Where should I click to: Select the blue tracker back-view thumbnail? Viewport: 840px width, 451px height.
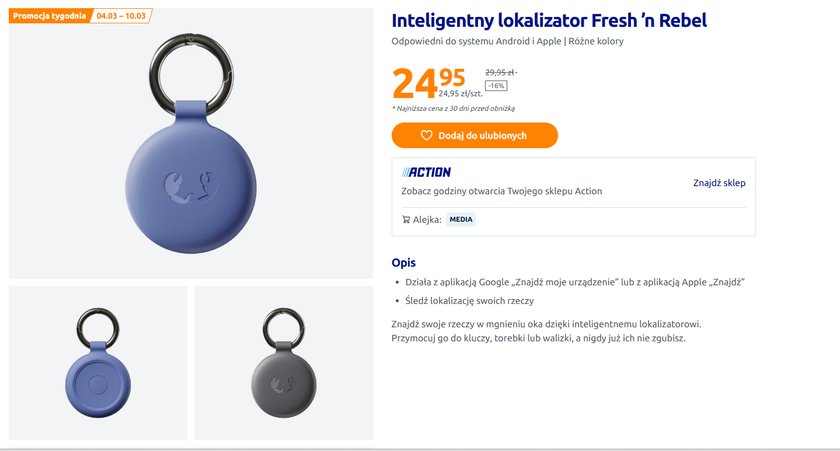pos(98,363)
